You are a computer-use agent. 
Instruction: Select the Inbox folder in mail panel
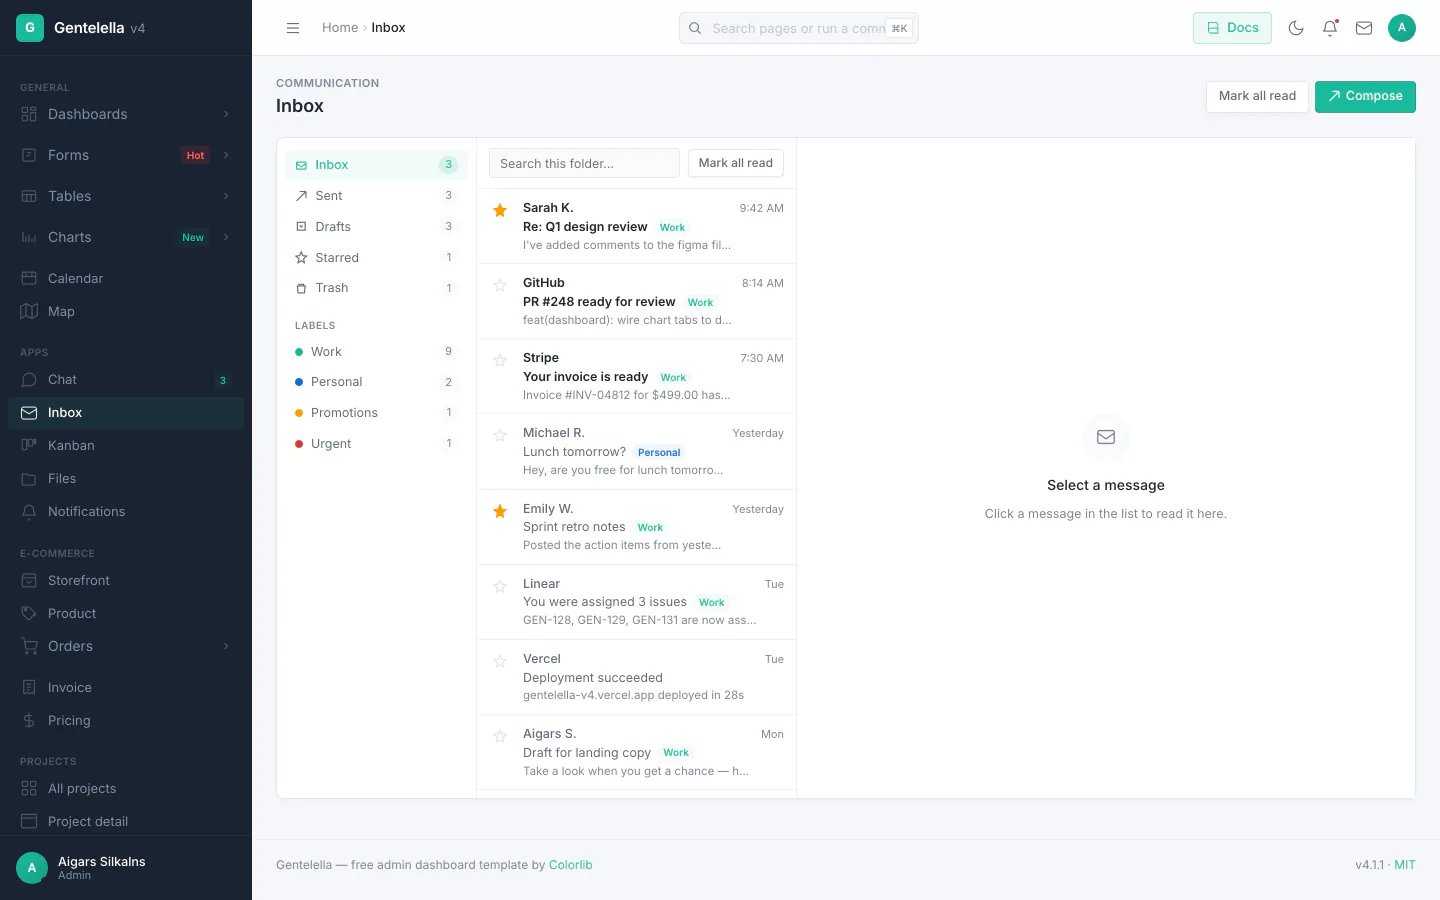point(376,165)
